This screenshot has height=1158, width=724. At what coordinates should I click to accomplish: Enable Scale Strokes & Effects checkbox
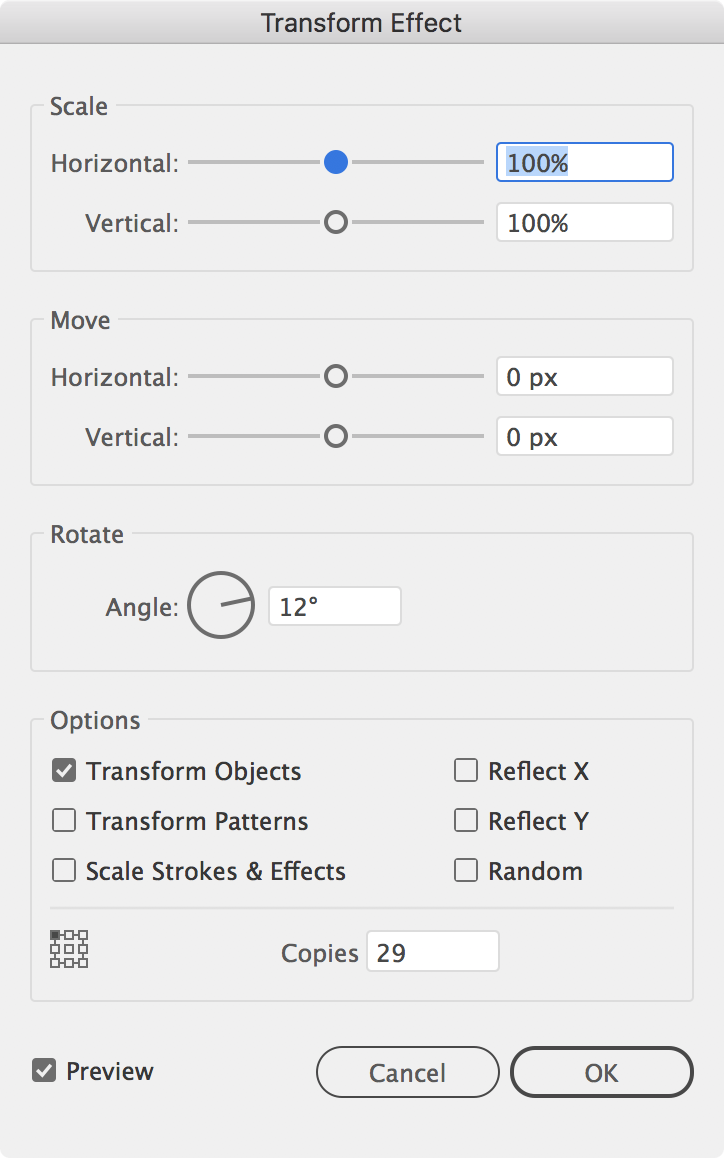point(64,870)
